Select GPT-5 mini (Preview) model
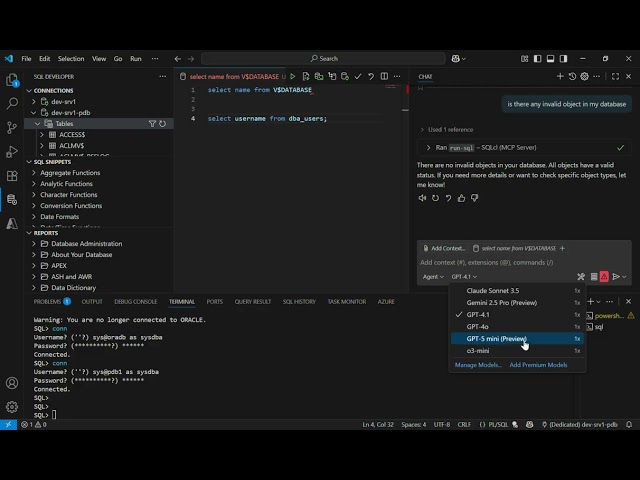The image size is (640, 480). point(517,339)
